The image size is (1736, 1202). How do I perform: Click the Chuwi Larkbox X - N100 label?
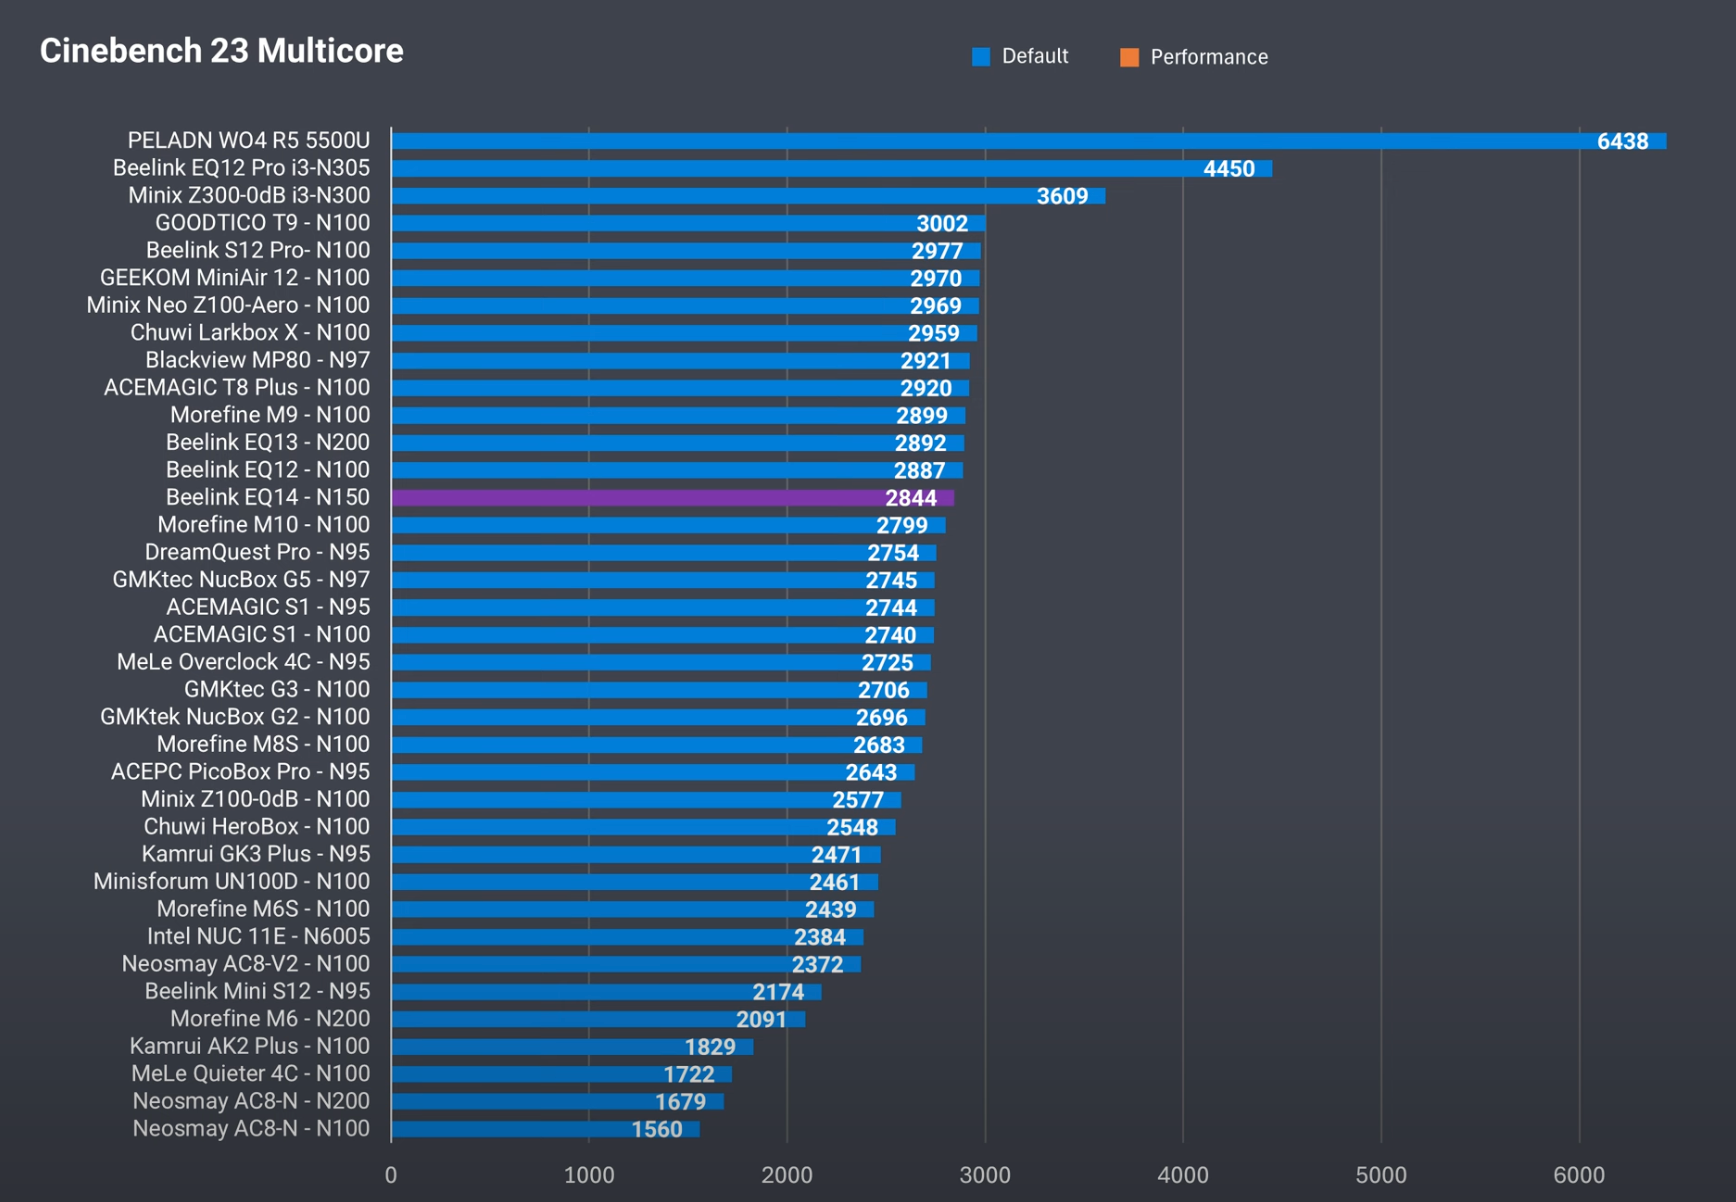pyautogui.click(x=250, y=333)
